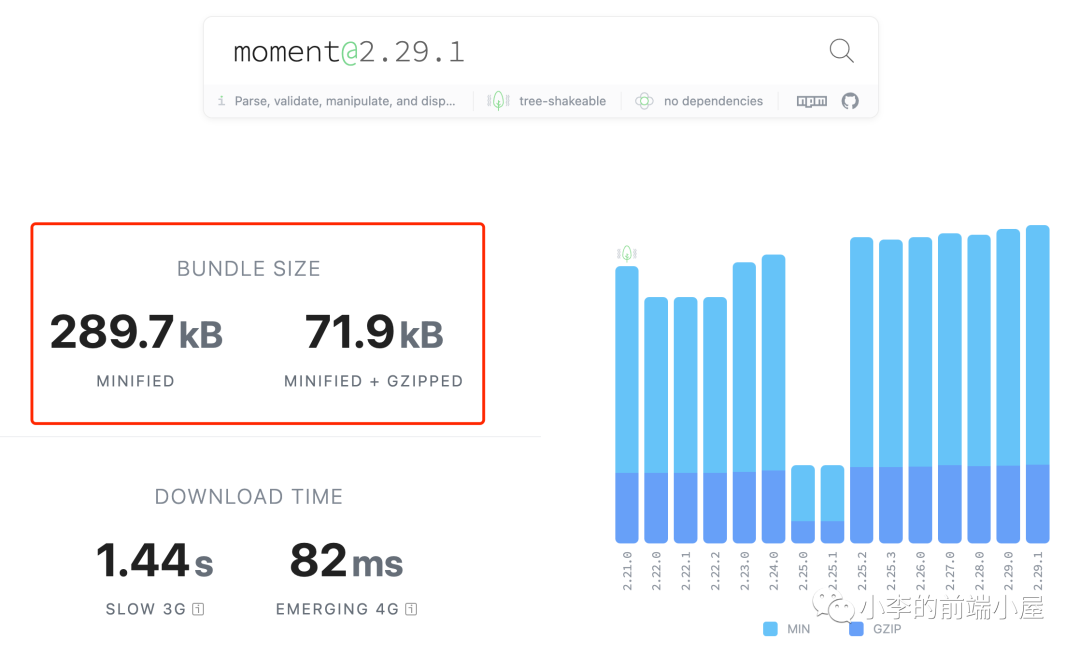
Task: Click the 82 ms download time
Action: tap(346, 560)
